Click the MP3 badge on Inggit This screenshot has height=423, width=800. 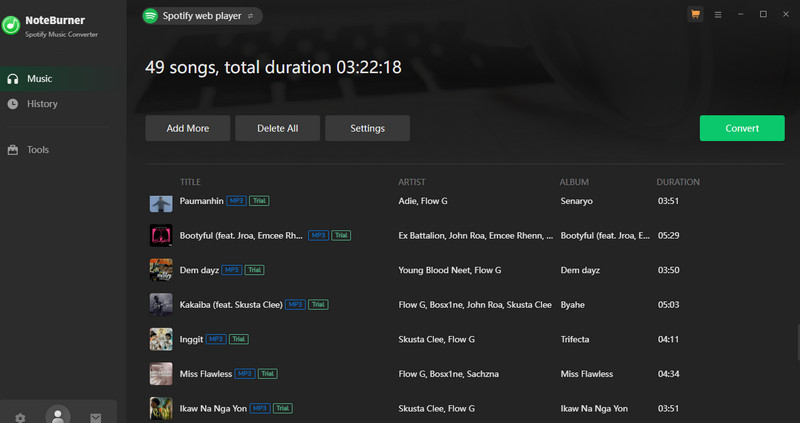tap(216, 339)
